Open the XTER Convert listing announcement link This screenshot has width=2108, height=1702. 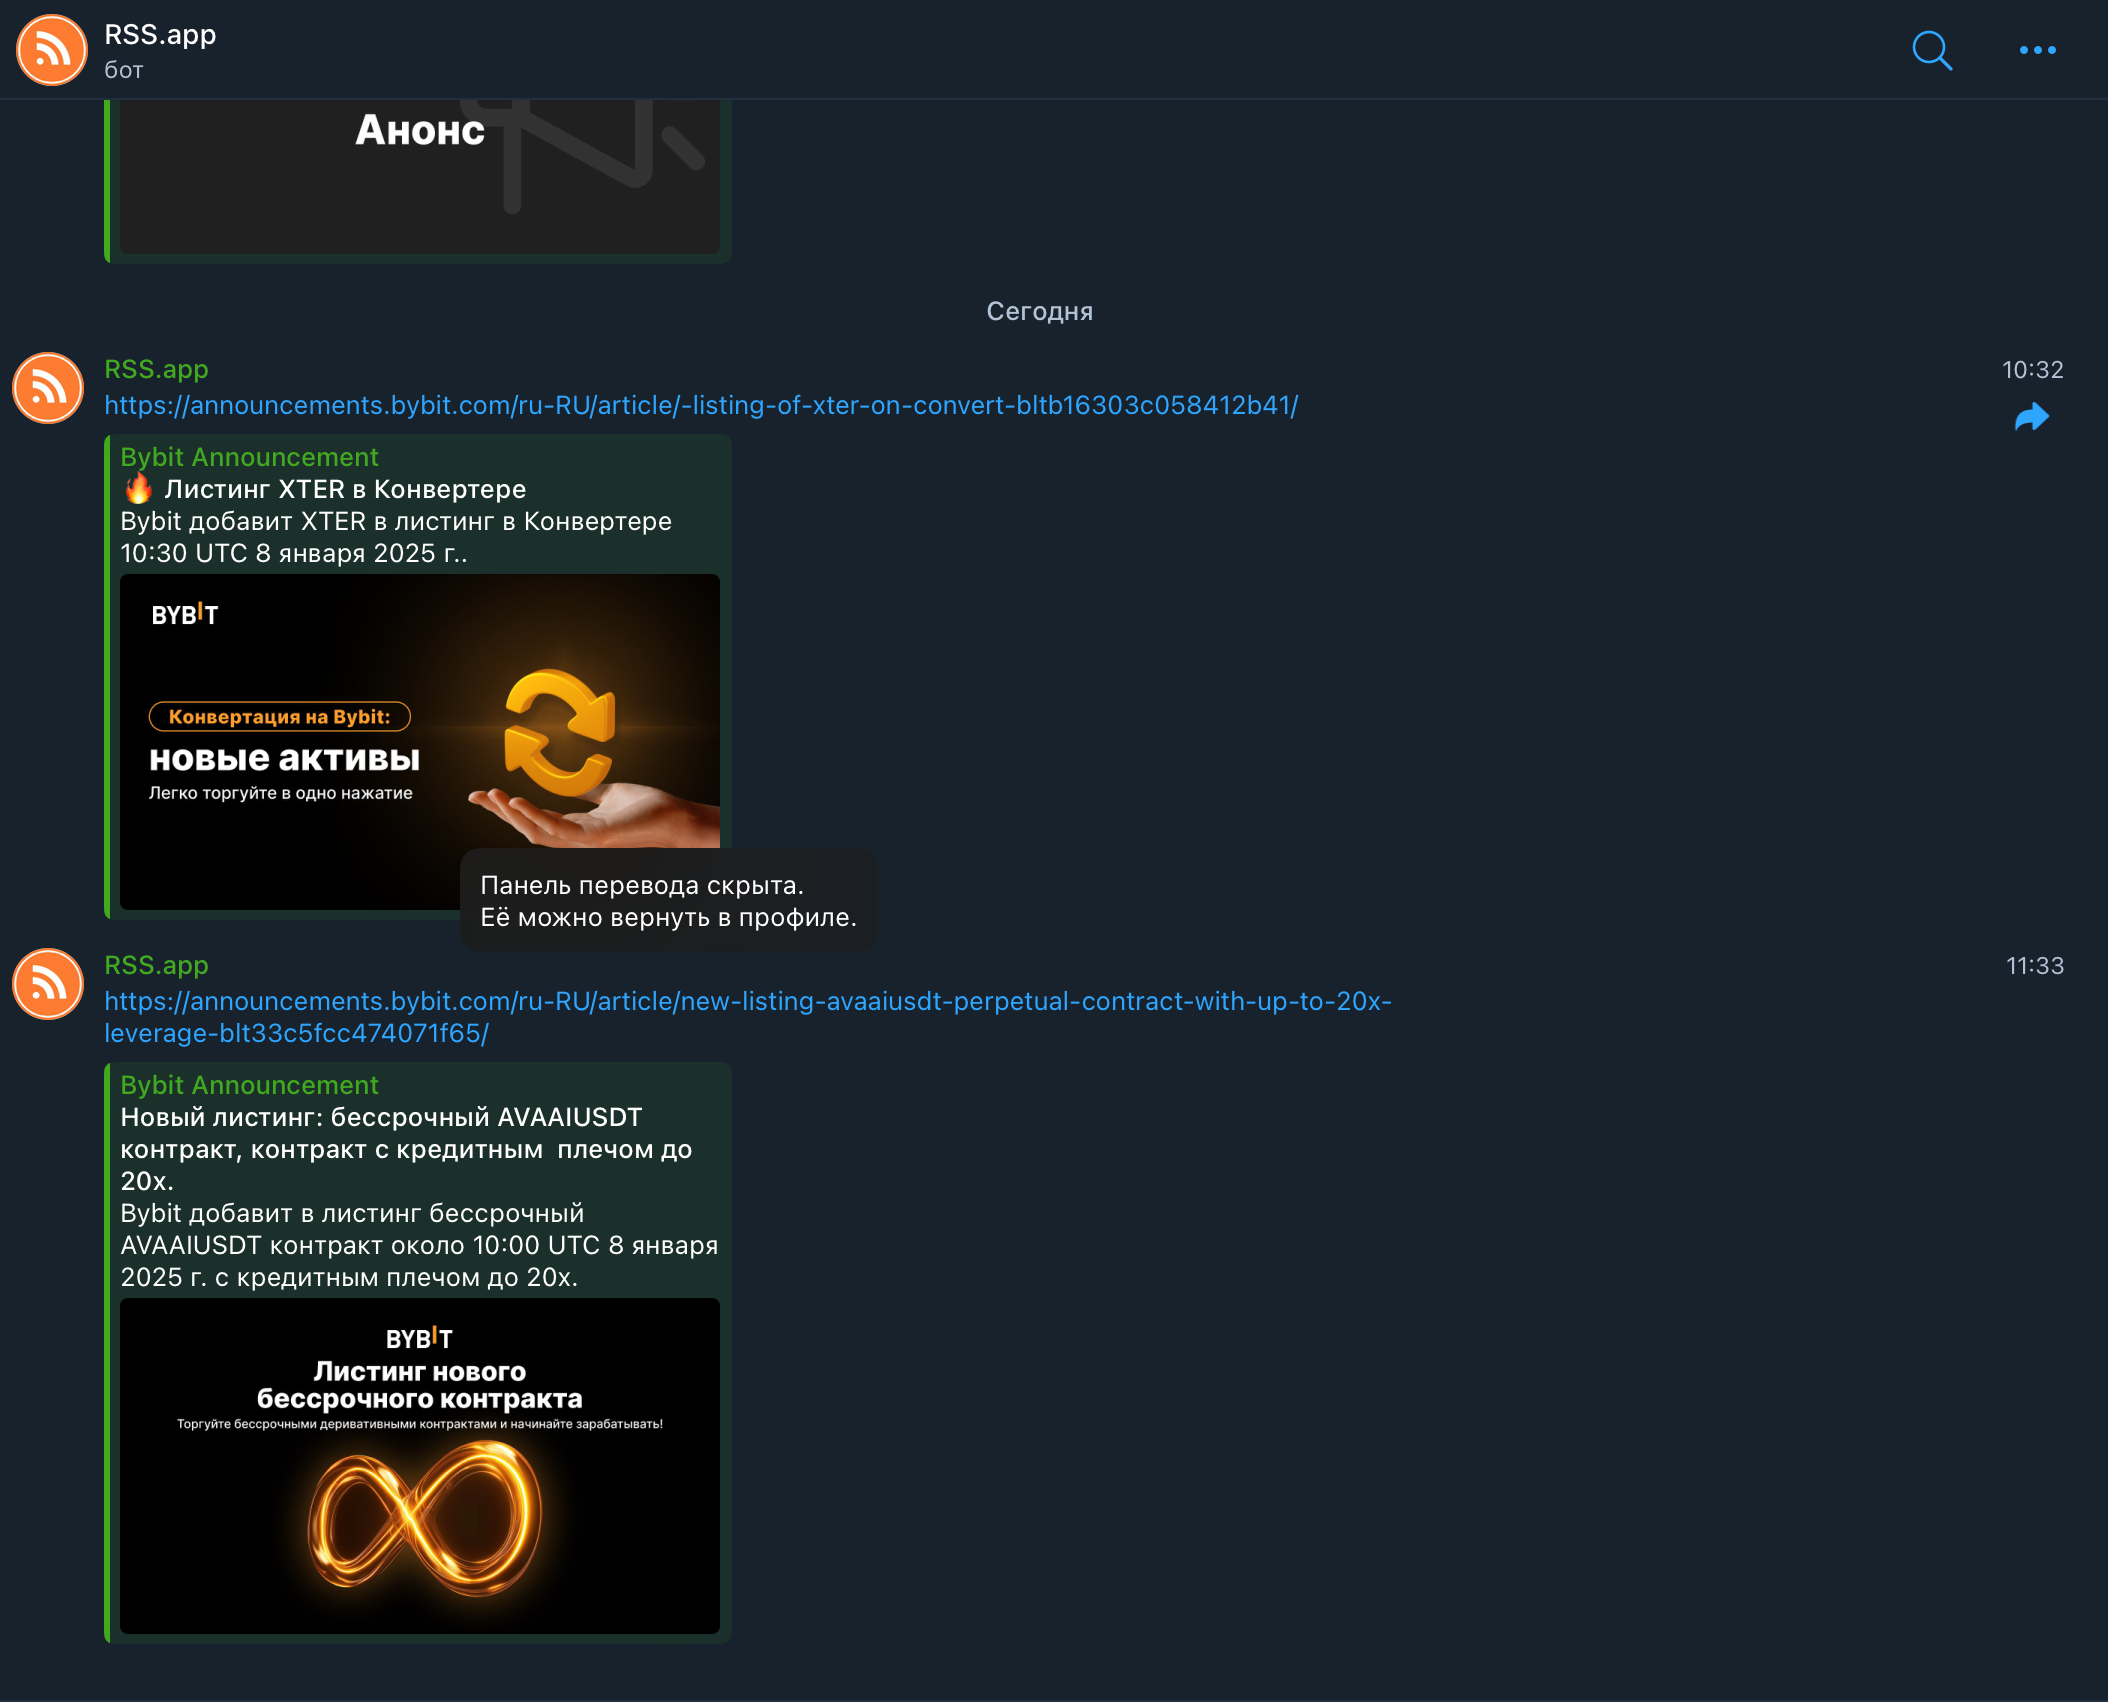click(x=701, y=405)
